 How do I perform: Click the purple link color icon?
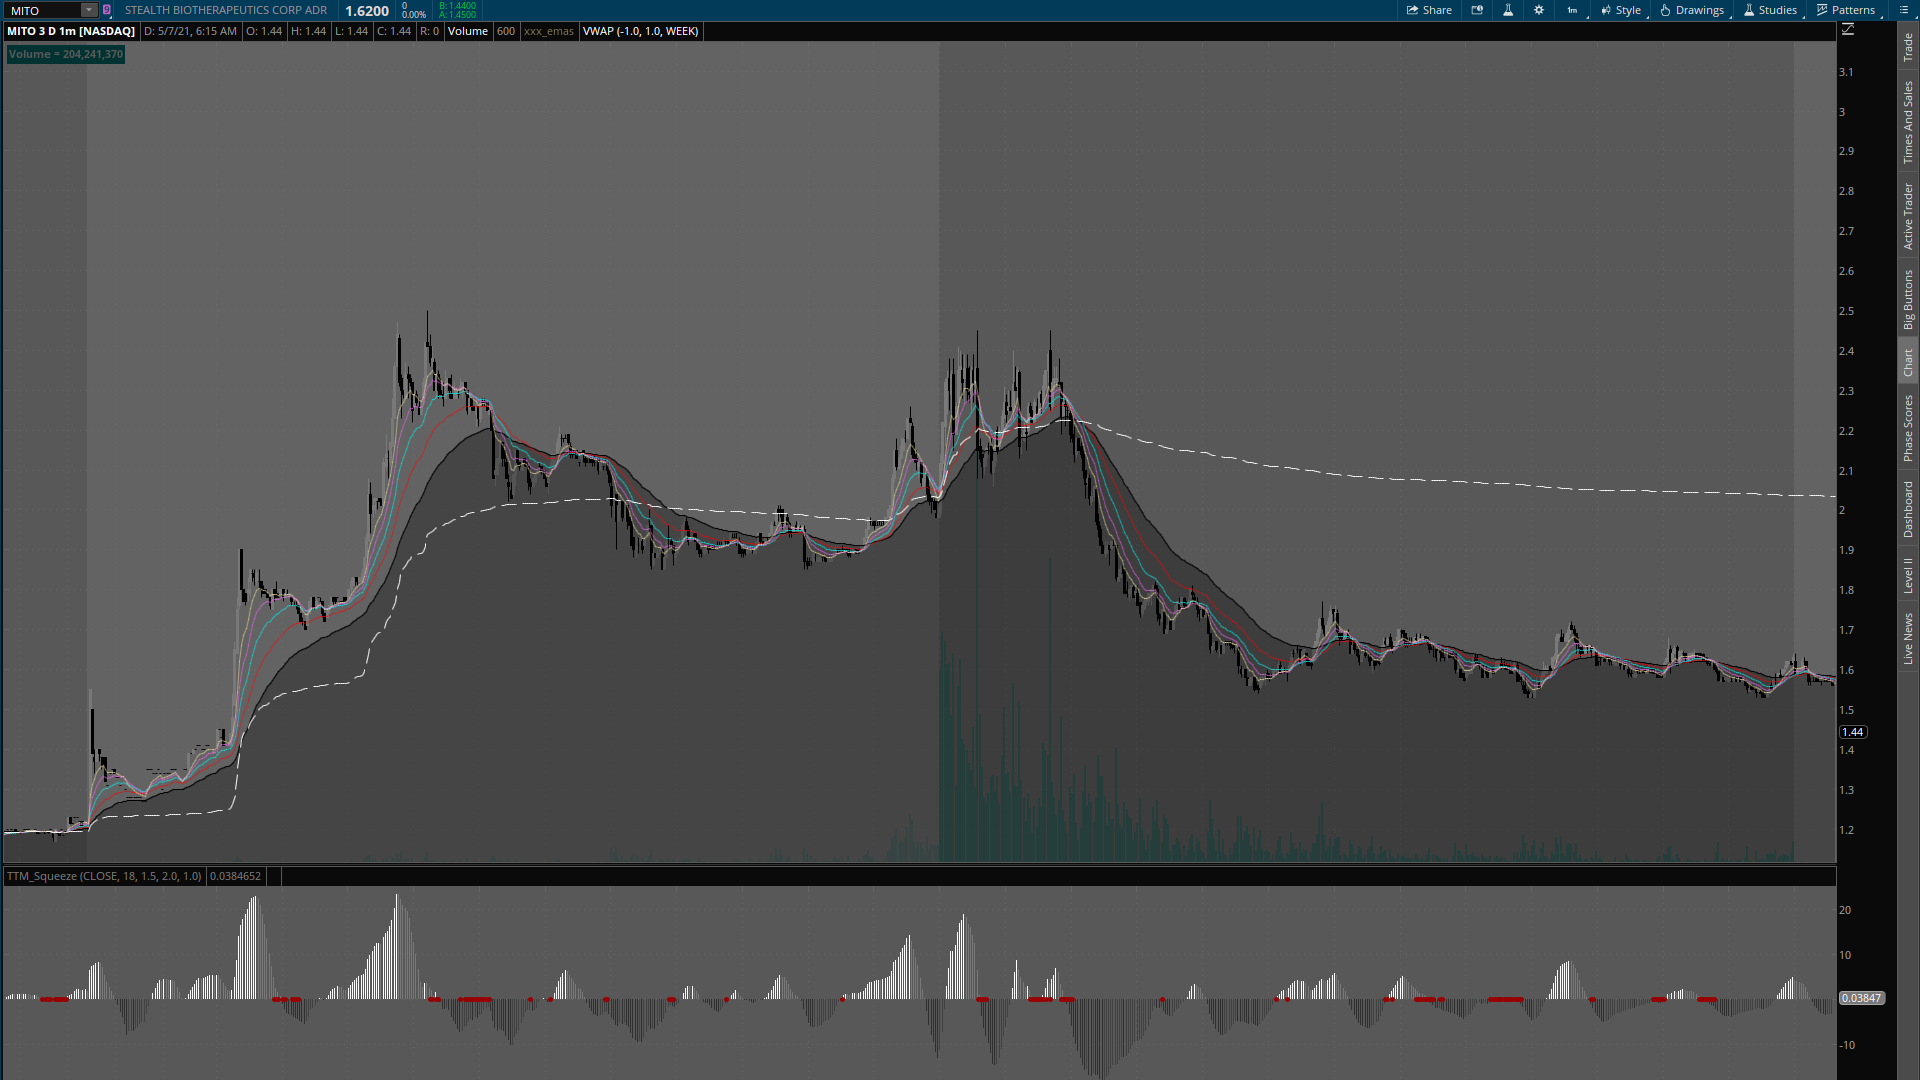click(107, 10)
